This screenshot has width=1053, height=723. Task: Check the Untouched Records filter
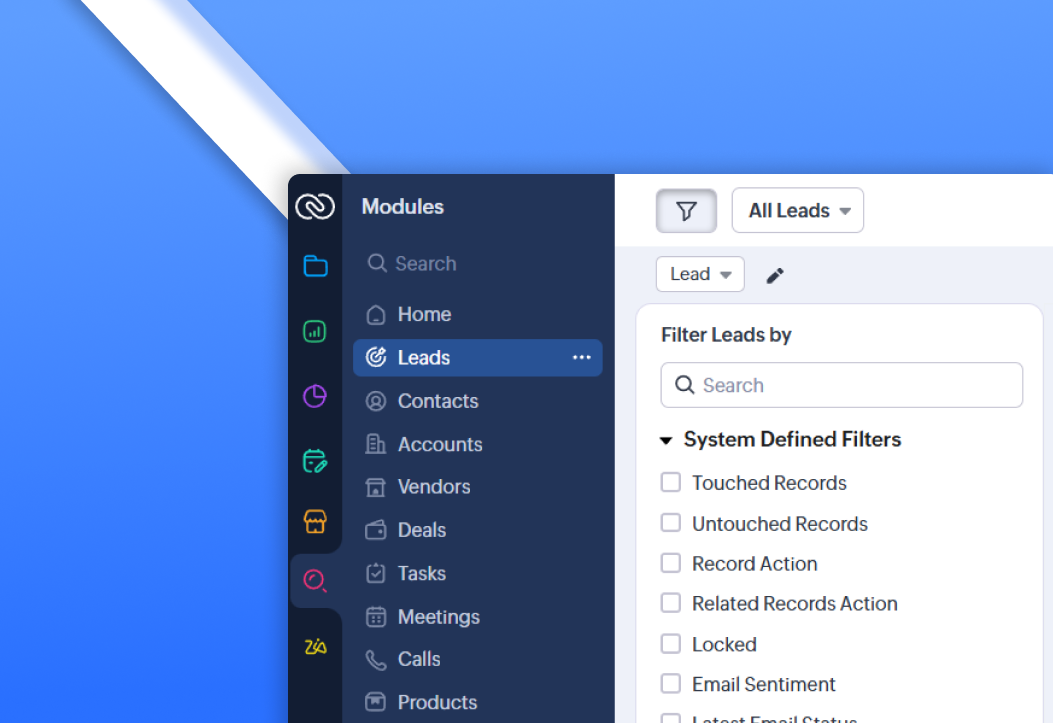click(670, 523)
